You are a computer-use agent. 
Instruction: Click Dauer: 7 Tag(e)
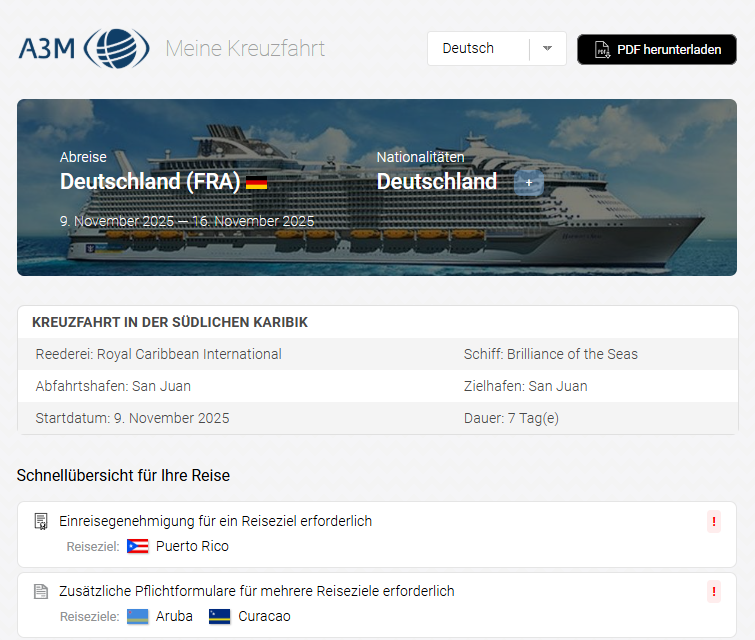511,418
